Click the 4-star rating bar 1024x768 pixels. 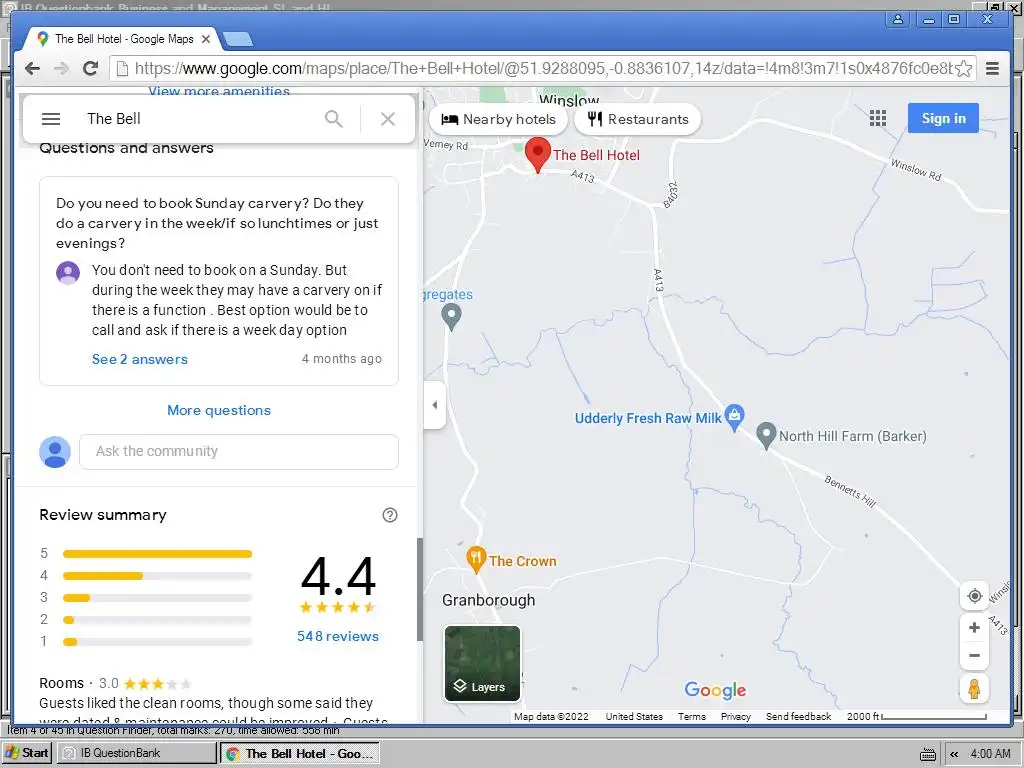tap(157, 576)
